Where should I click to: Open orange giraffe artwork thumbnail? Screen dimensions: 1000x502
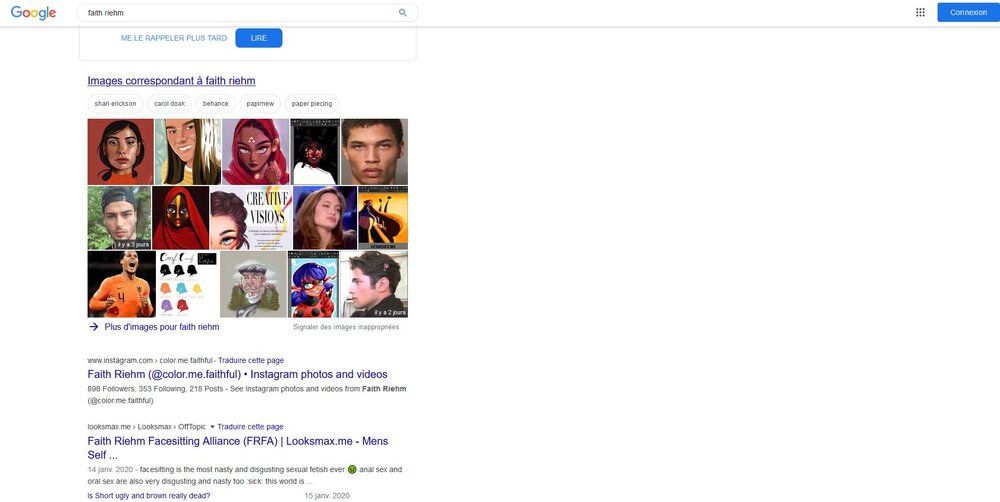[x=383, y=218]
